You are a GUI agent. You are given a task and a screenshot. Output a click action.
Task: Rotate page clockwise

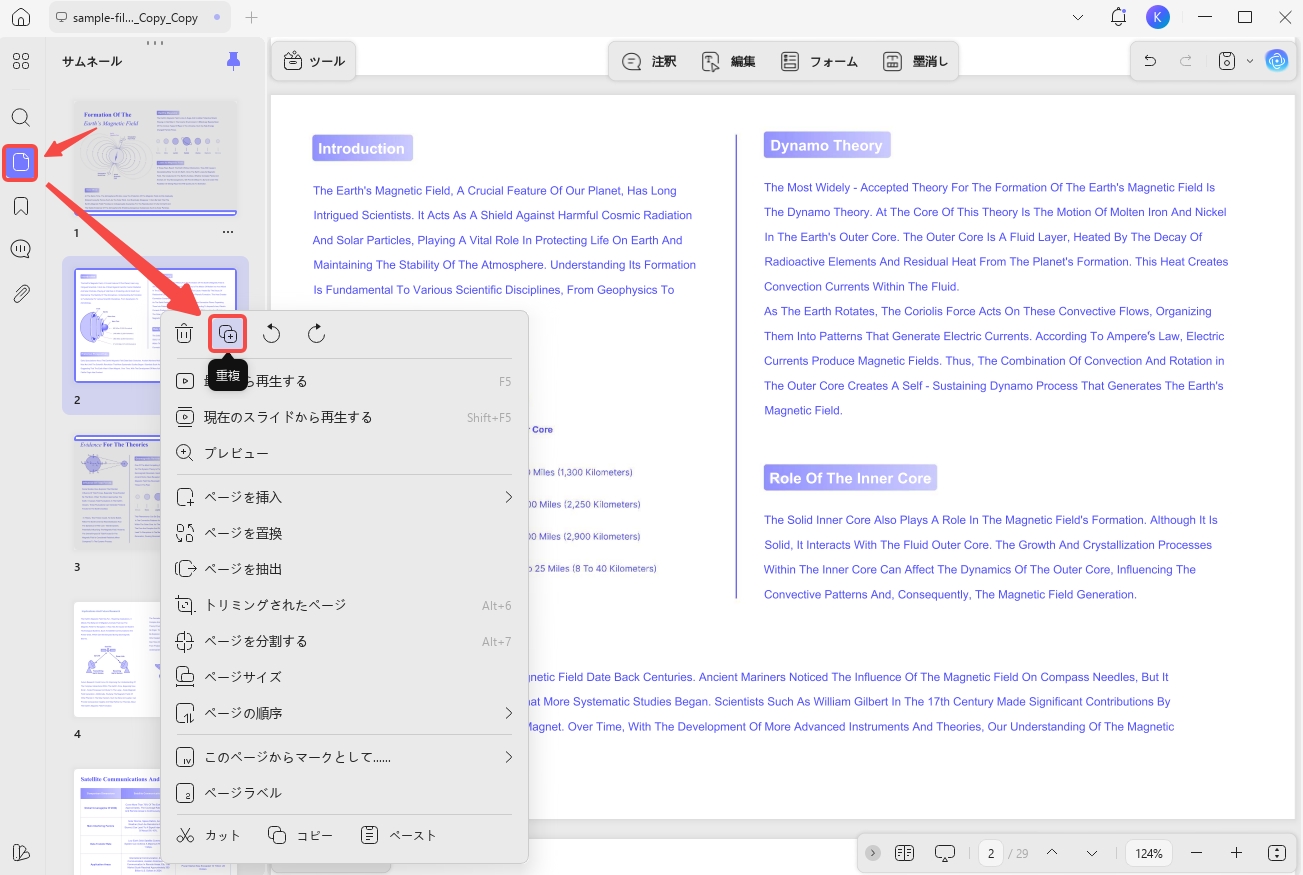[x=316, y=334]
